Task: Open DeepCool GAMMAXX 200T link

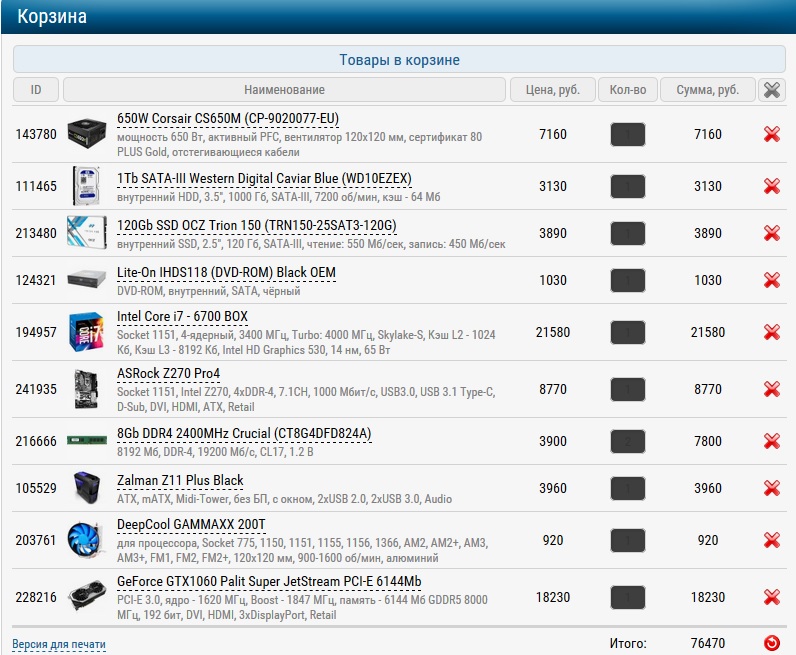Action: coord(191,525)
